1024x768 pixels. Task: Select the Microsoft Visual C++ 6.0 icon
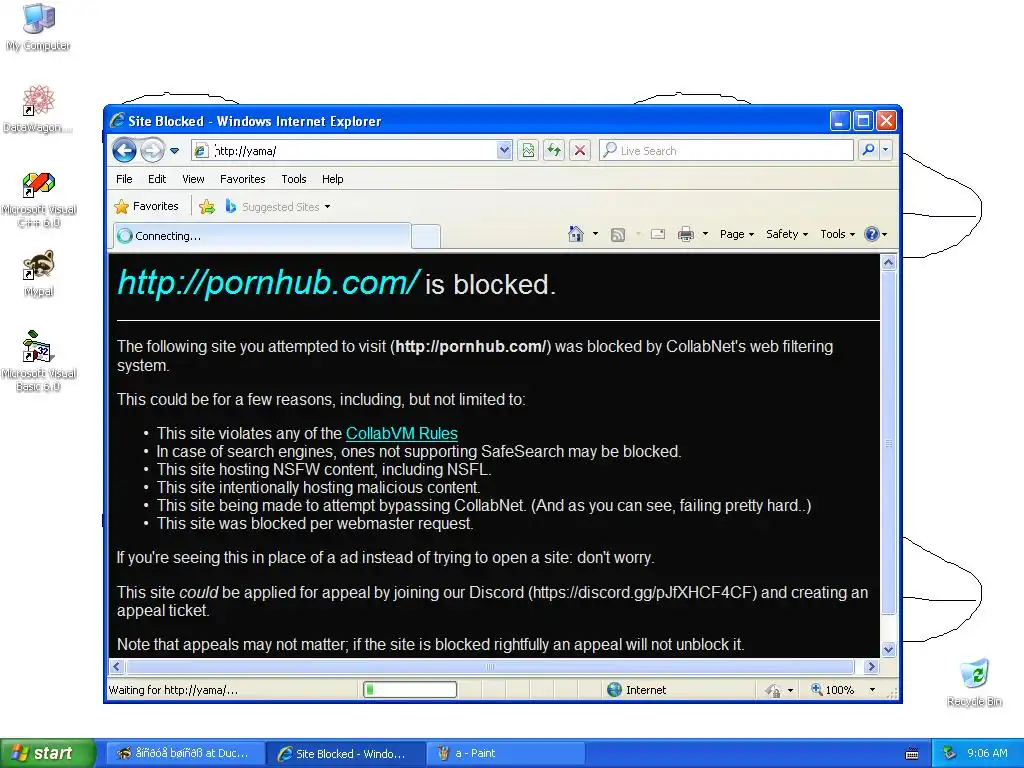point(39,200)
